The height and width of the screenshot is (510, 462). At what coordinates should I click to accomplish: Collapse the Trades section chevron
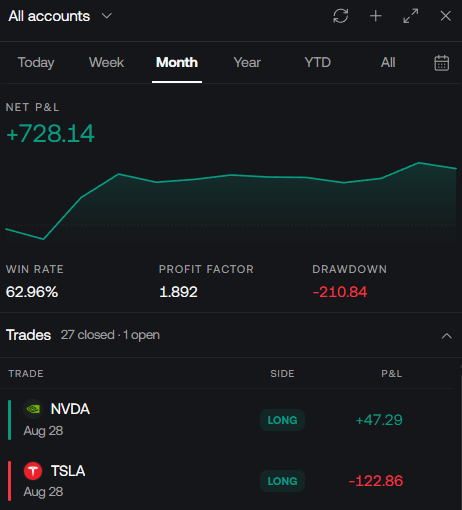[447, 336]
